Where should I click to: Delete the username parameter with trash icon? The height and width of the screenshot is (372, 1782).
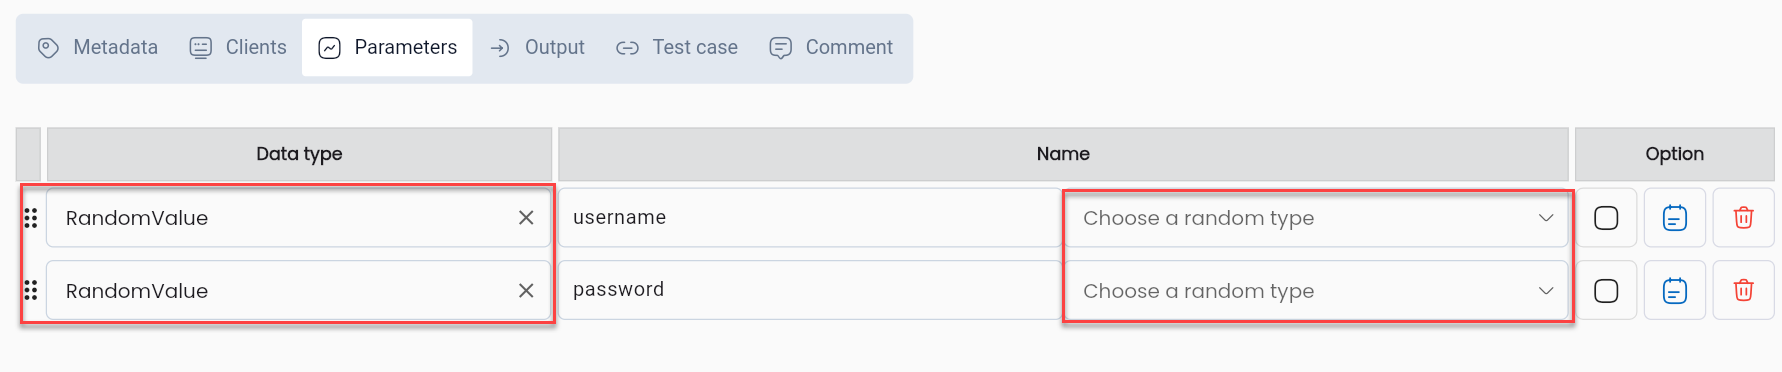(1743, 218)
